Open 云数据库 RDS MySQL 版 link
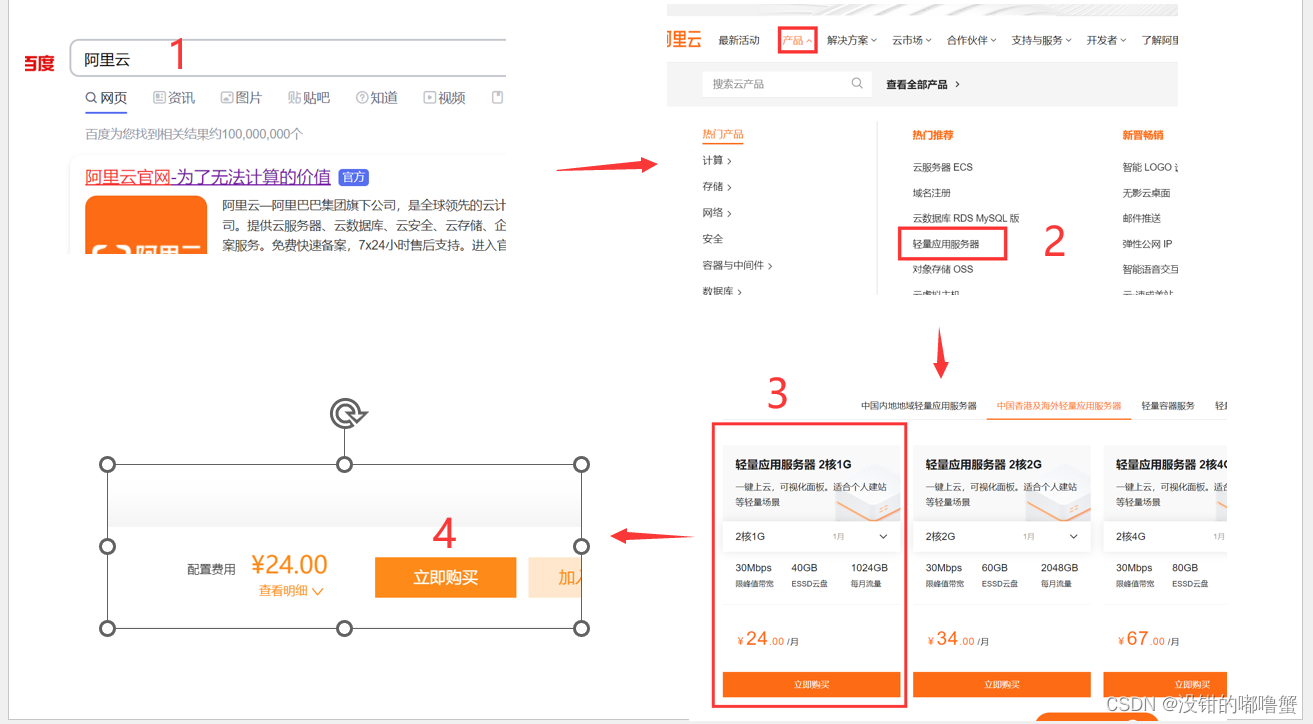Viewport: 1313px width, 724px height. (x=966, y=218)
